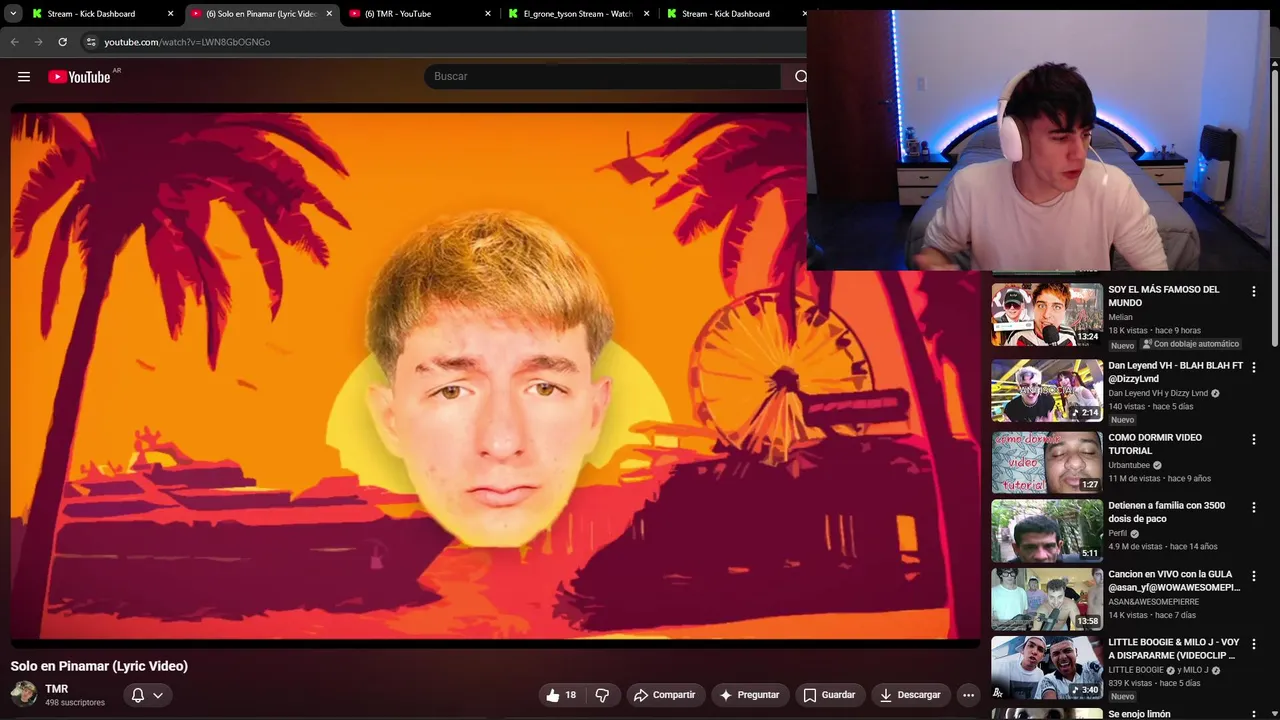Open the ASAN&AWESOMEPIERRE channel name
The image size is (1280, 720).
1153,602
